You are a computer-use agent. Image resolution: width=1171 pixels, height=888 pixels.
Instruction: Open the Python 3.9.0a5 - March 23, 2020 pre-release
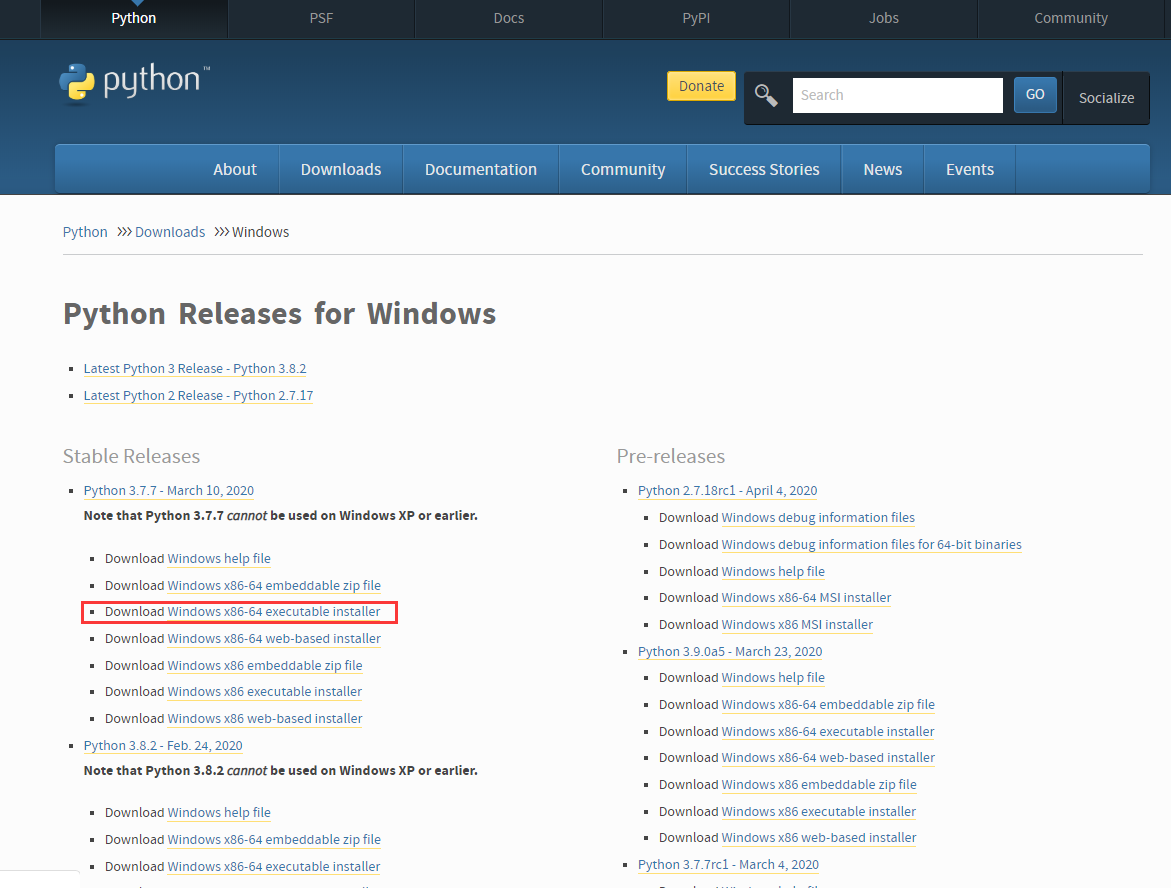tap(730, 651)
